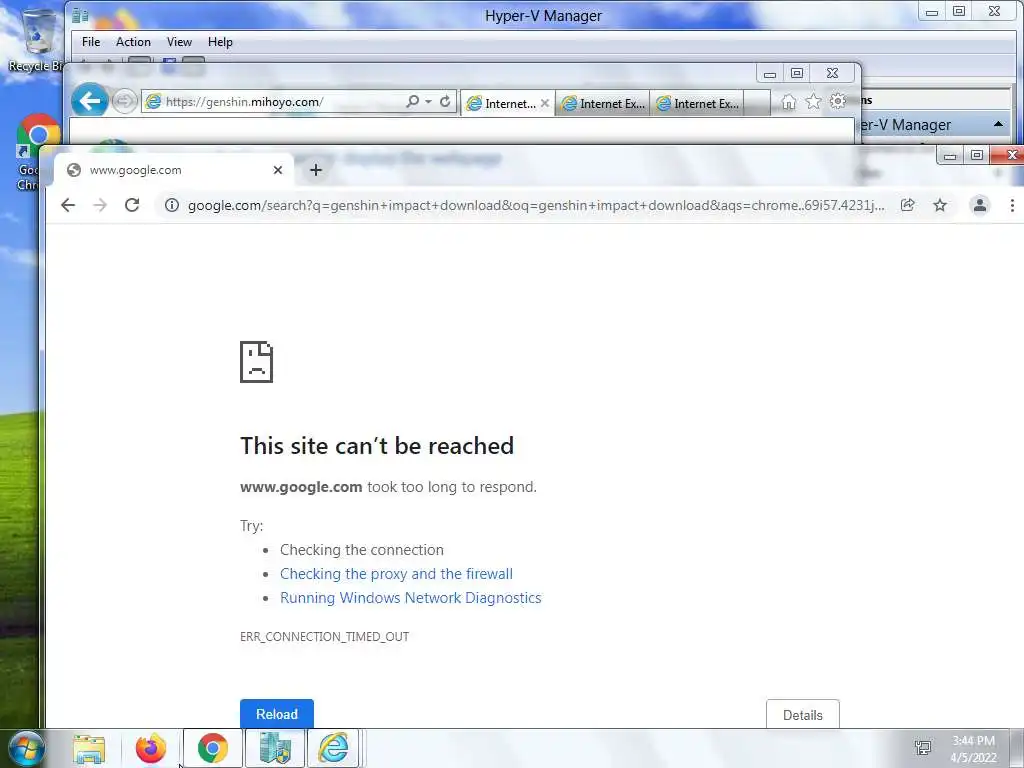Share this page icon in Chrome
Image resolution: width=1024 pixels, height=768 pixels.
point(907,205)
